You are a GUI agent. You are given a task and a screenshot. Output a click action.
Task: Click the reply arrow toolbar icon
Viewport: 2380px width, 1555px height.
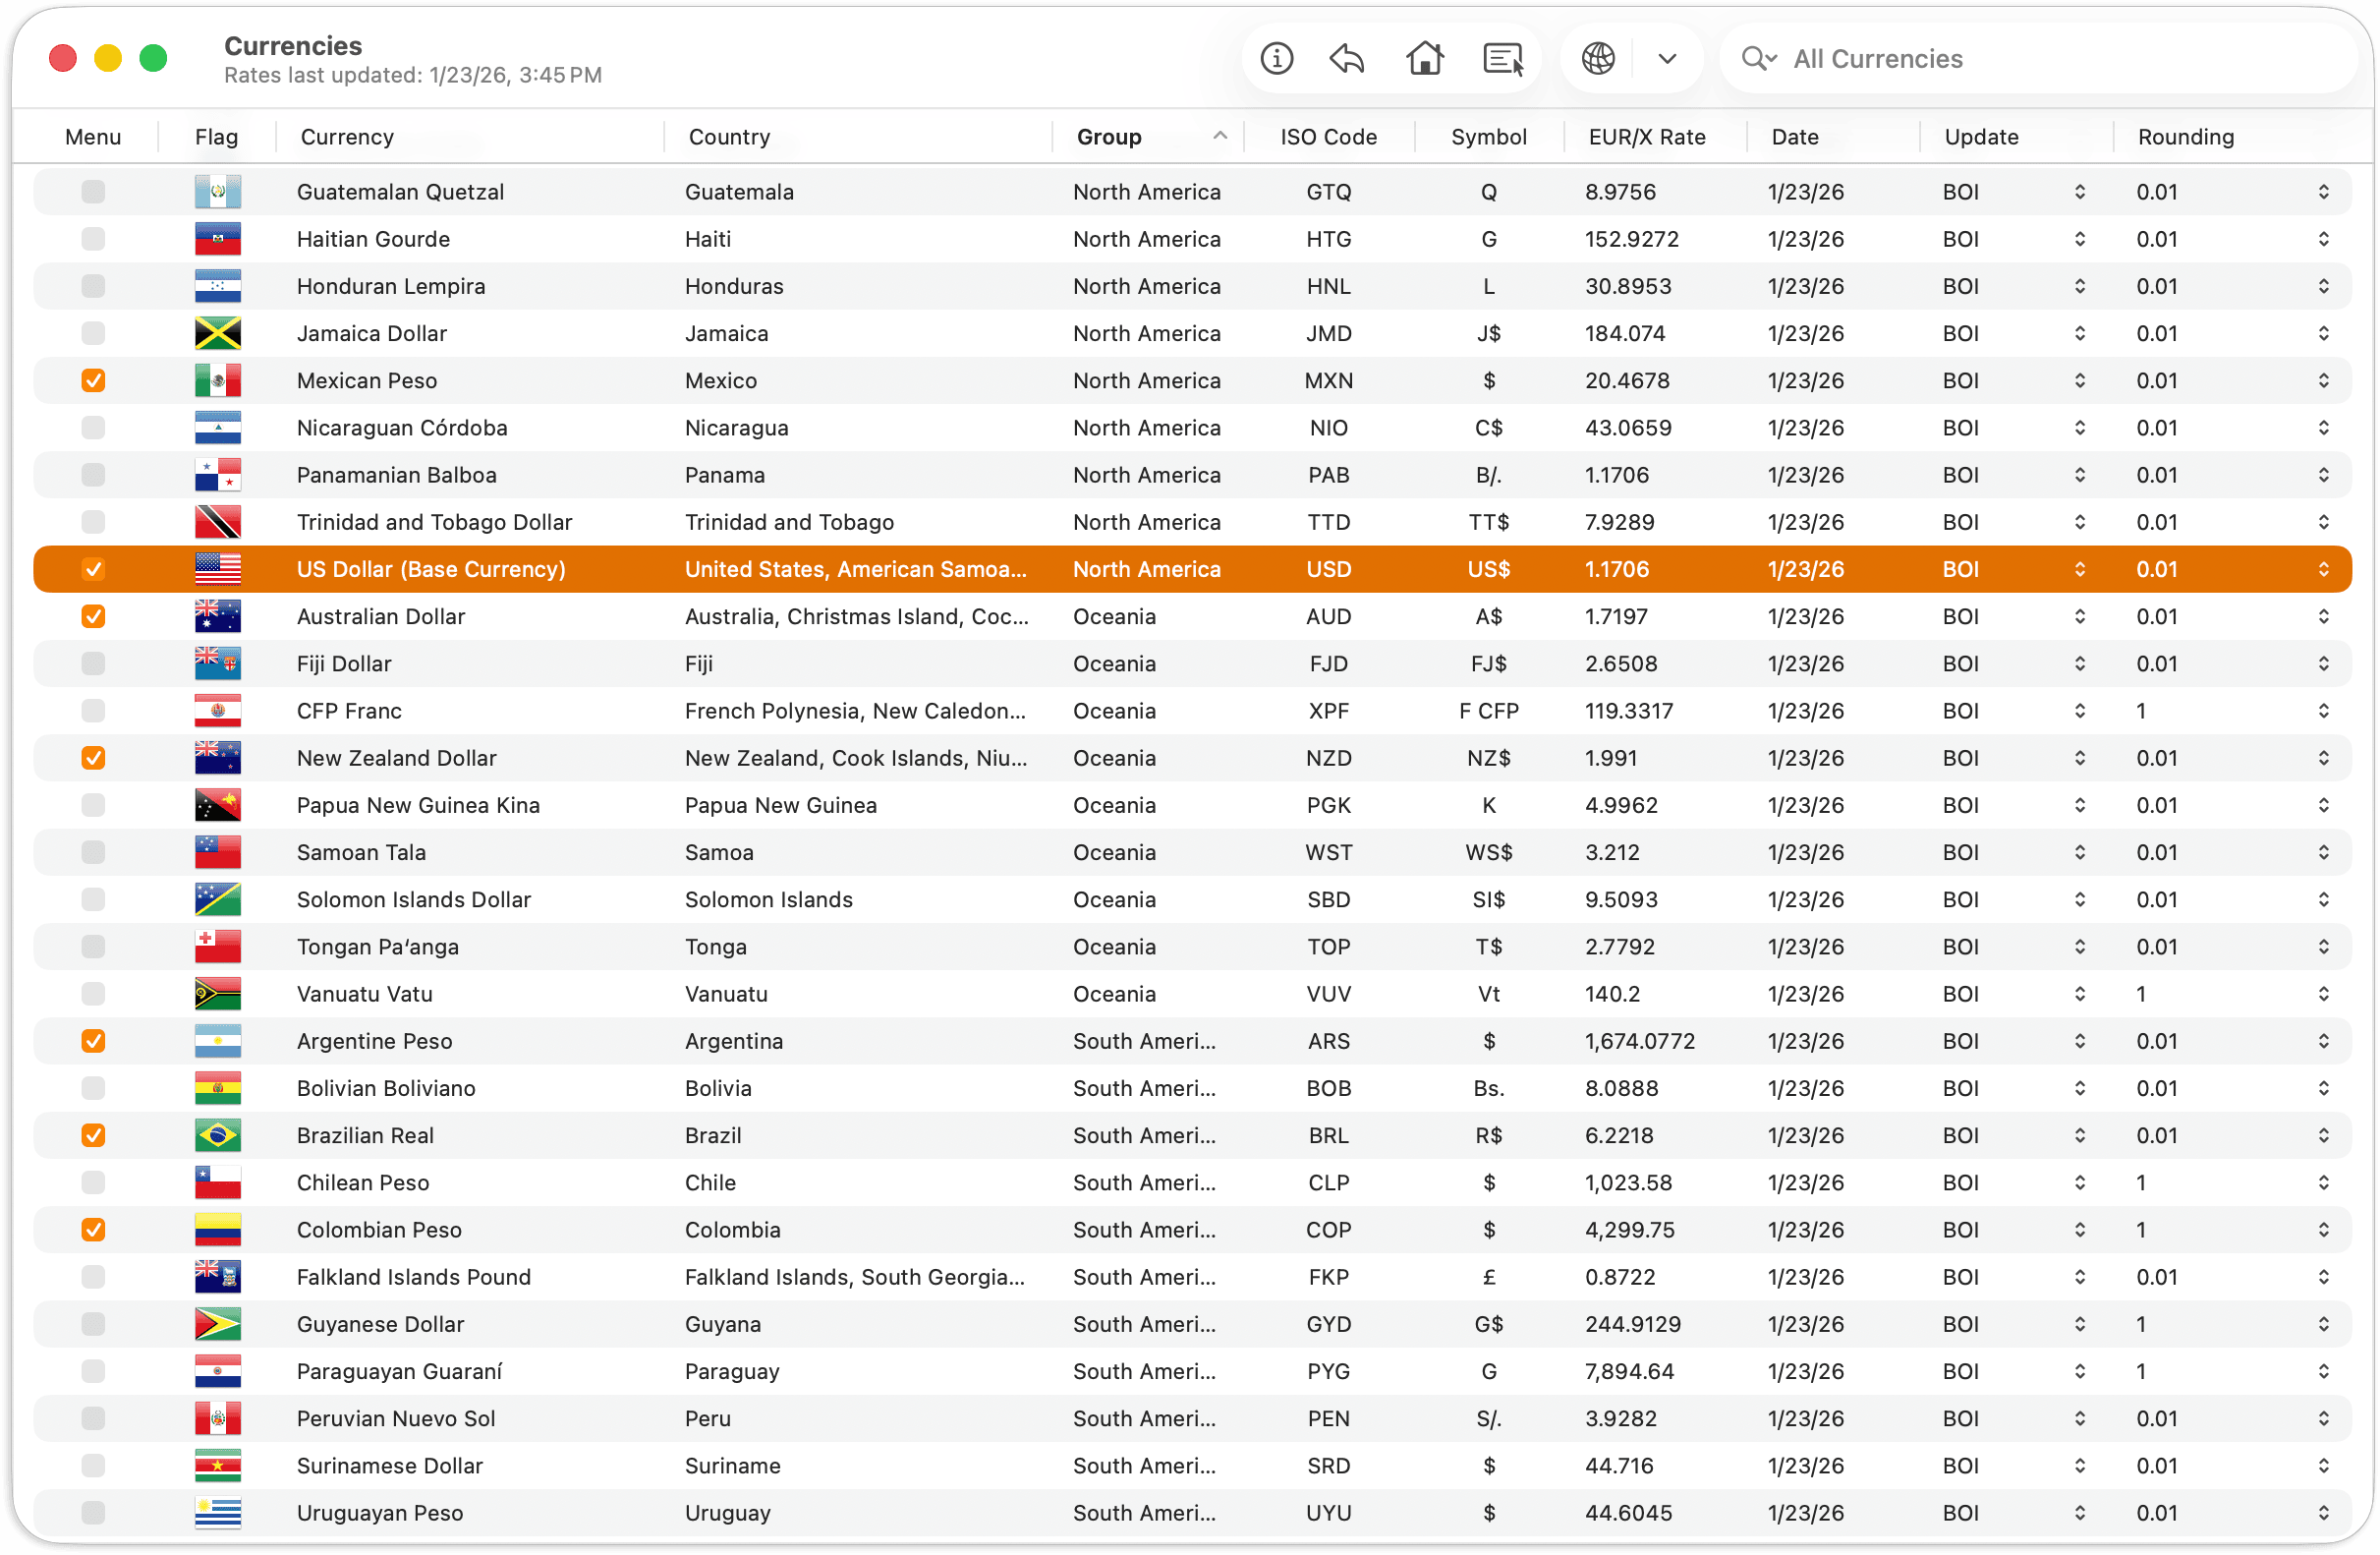[x=1347, y=59]
